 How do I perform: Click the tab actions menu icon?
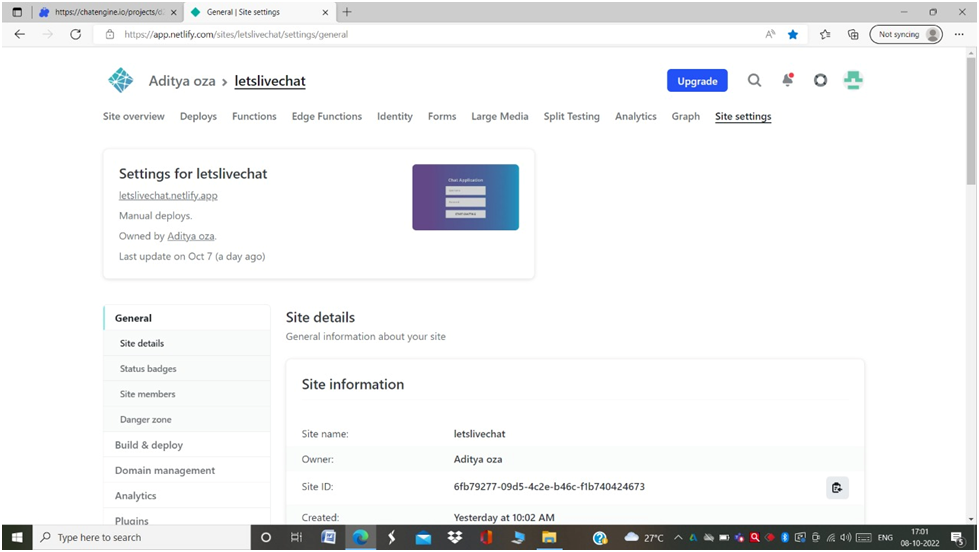(x=17, y=12)
